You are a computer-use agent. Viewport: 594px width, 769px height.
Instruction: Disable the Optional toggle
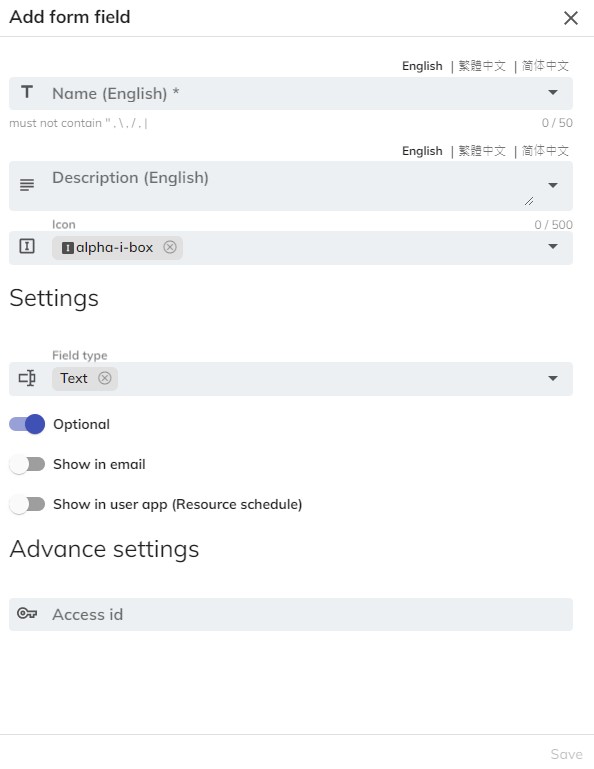[x=27, y=424]
